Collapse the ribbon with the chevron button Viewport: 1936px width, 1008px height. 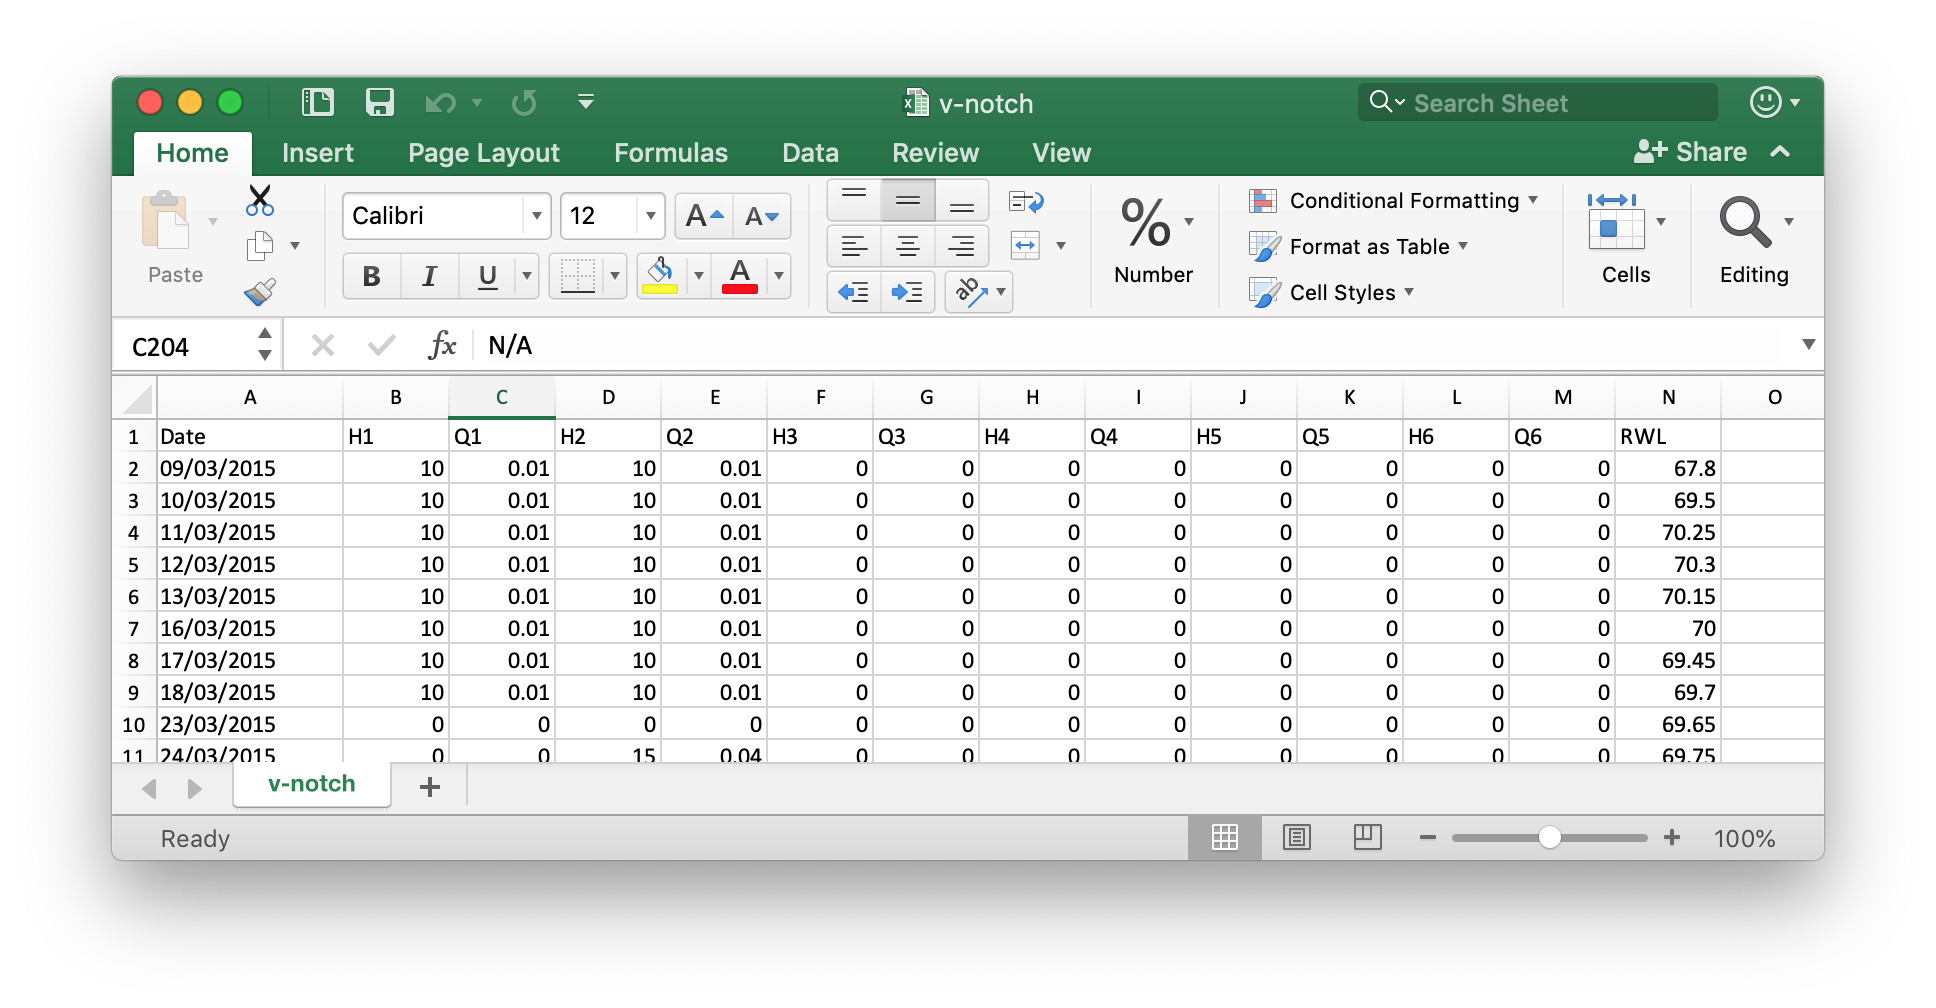[x=1780, y=152]
